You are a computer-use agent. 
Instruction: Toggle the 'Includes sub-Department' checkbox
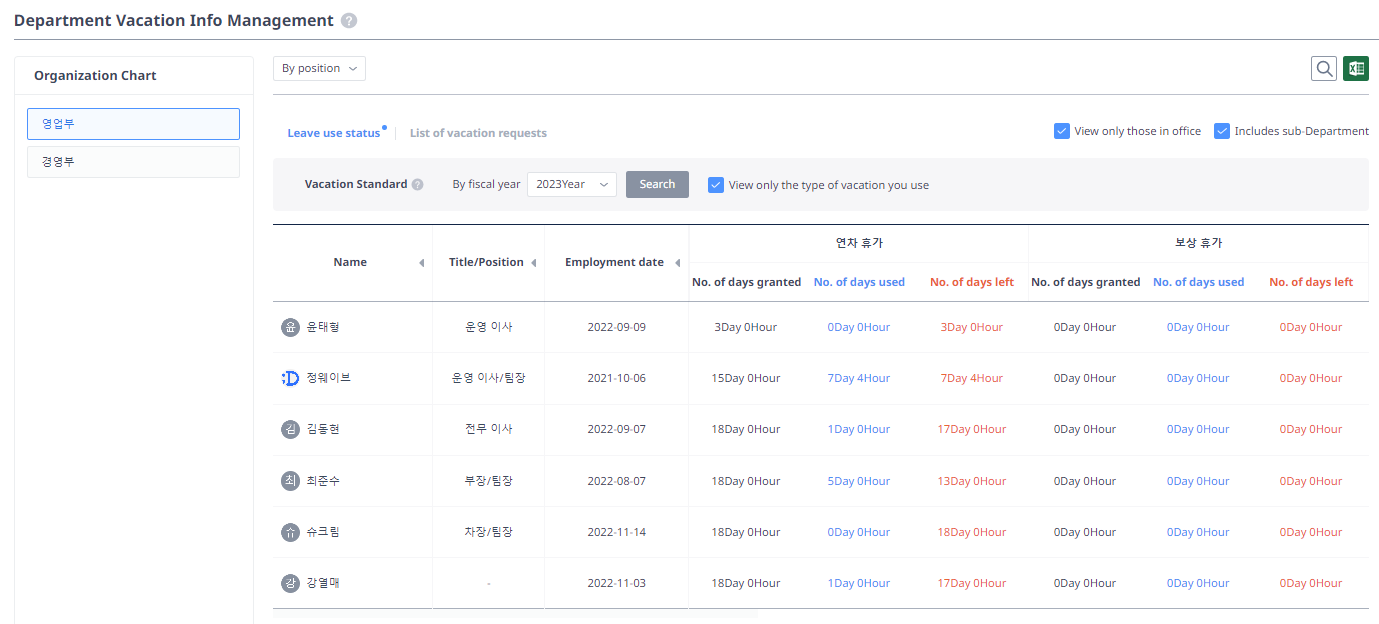pos(1221,130)
